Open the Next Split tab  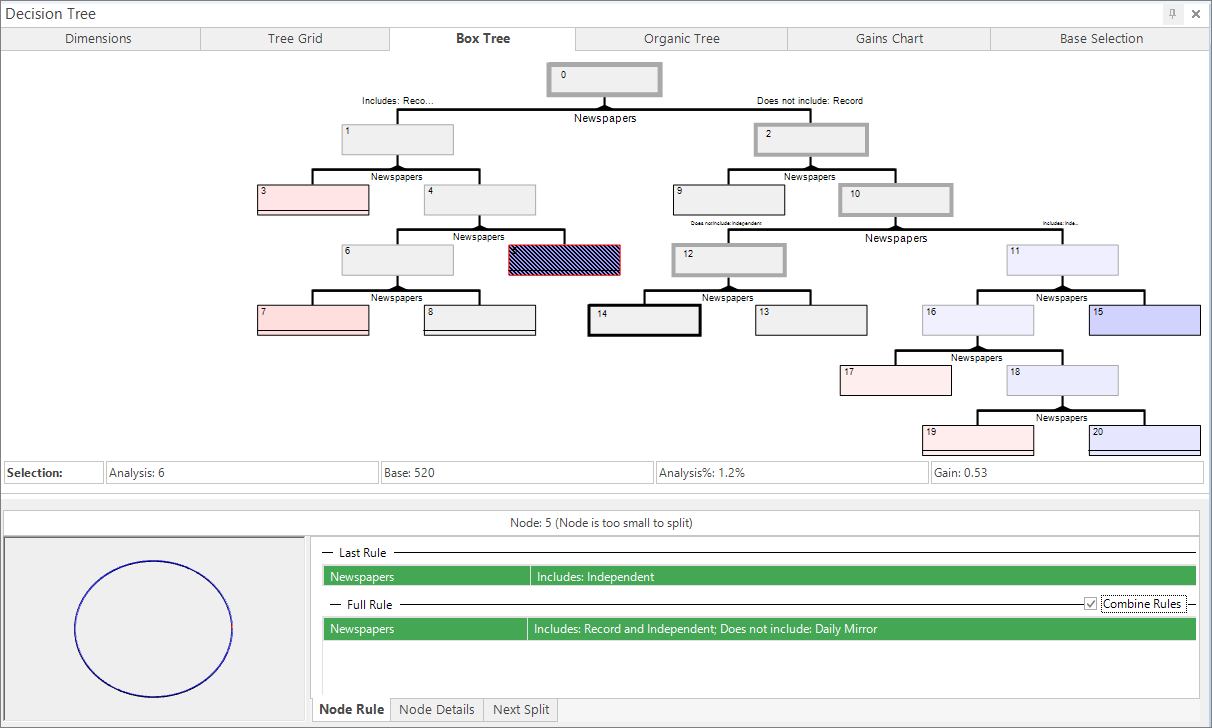[x=521, y=709]
